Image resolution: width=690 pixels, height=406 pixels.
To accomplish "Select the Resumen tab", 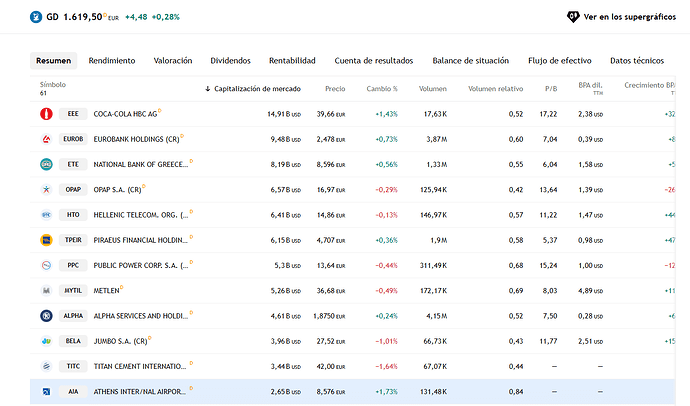I will click(53, 61).
